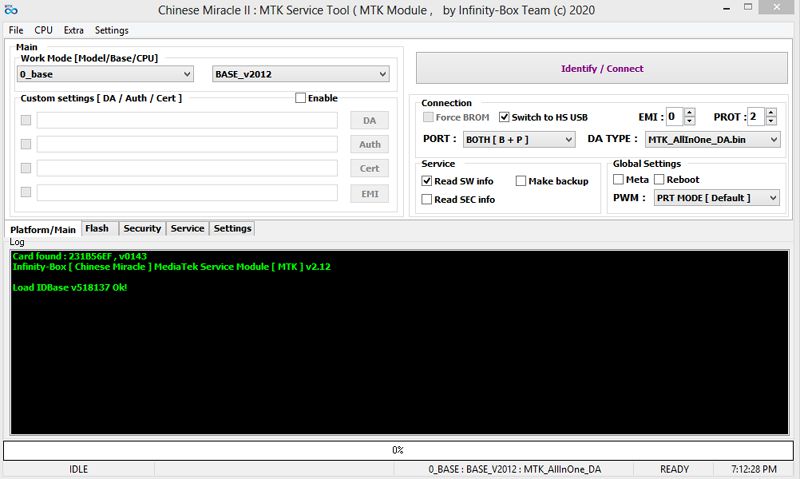This screenshot has width=800, height=479.
Task: Switch to the Flash tab
Action: [x=97, y=228]
